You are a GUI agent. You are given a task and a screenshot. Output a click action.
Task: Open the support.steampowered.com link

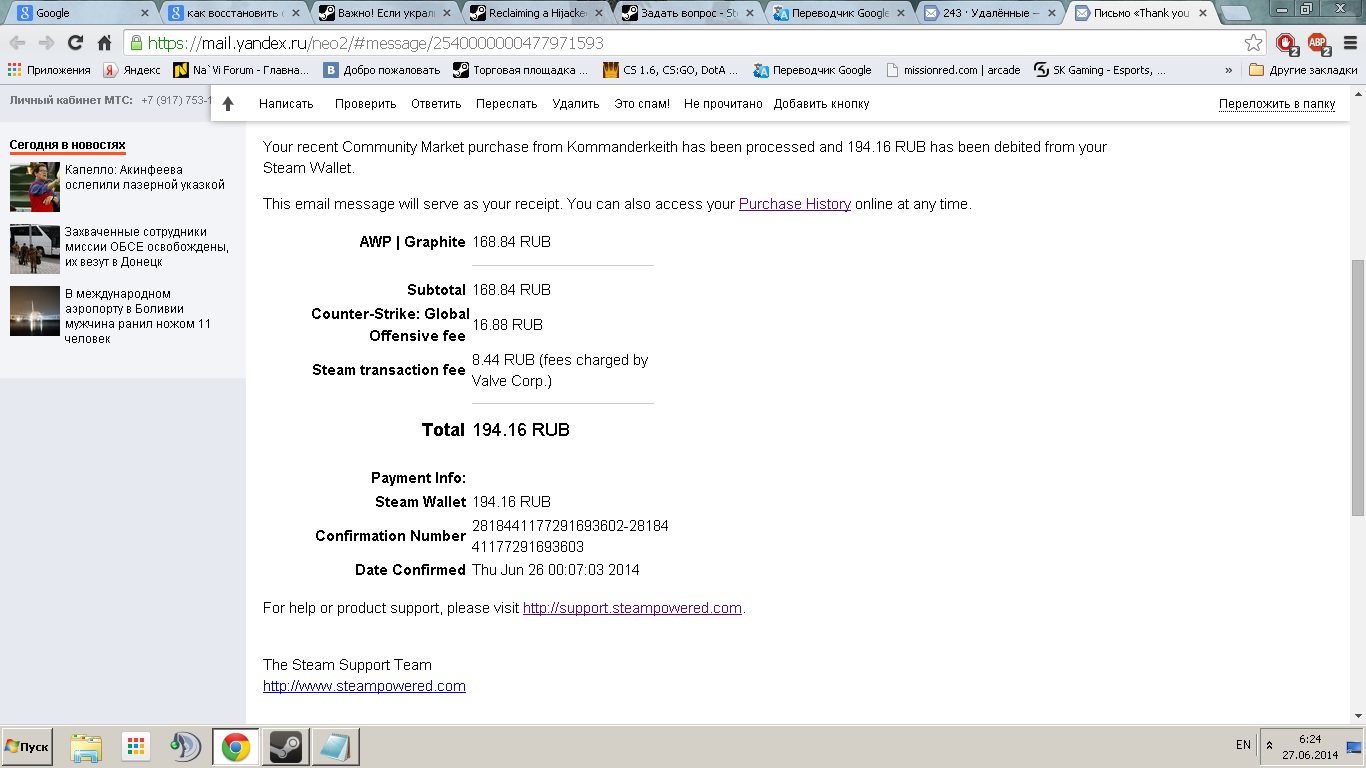tap(632, 608)
